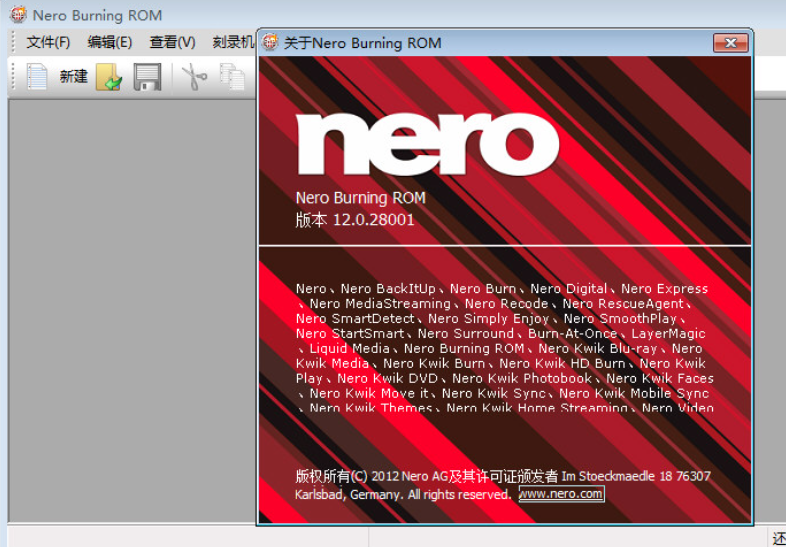Follow the www.nero.com link
The height and width of the screenshot is (547, 786).
(561, 494)
